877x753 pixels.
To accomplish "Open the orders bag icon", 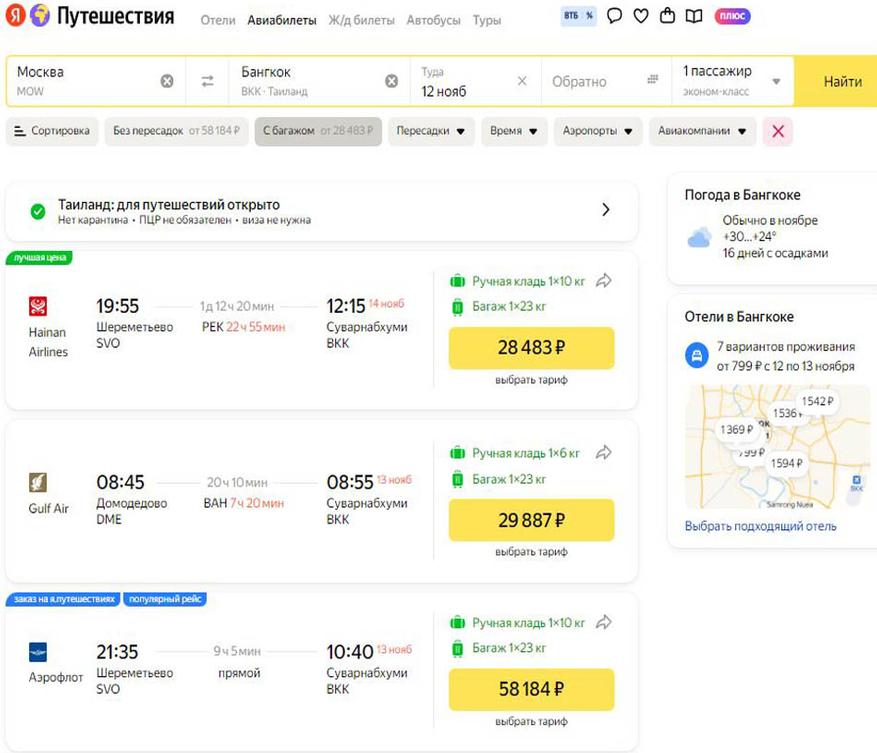I will click(667, 15).
